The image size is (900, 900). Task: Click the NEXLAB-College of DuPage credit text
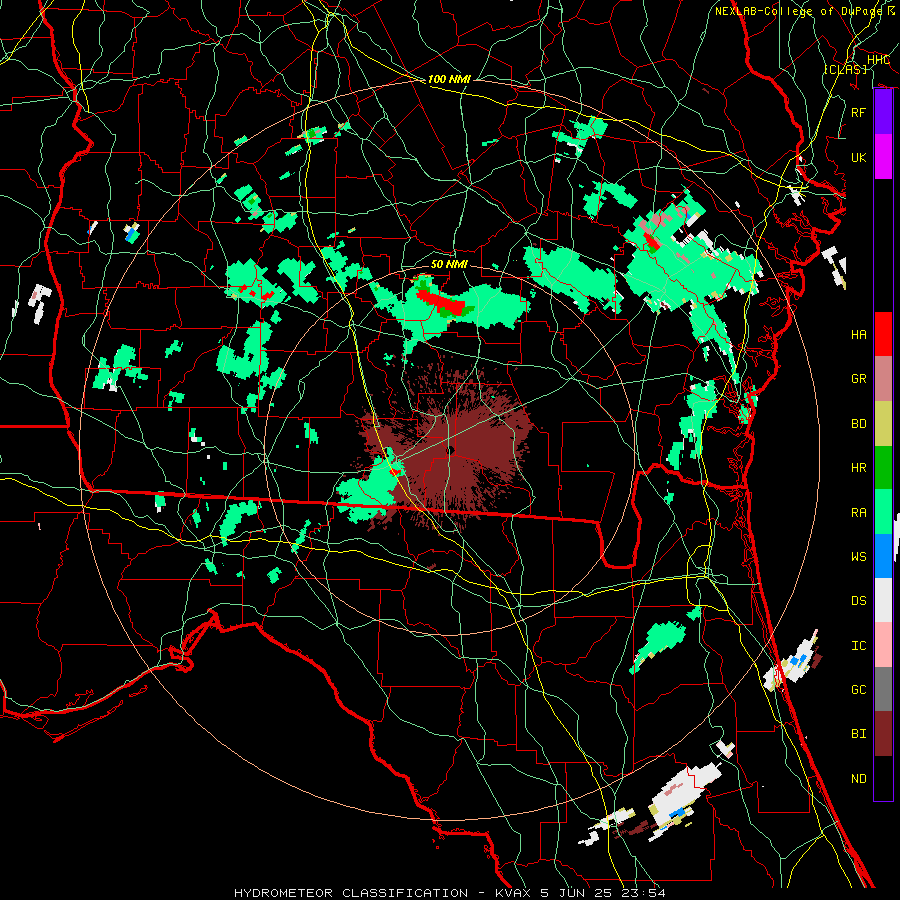point(805,11)
